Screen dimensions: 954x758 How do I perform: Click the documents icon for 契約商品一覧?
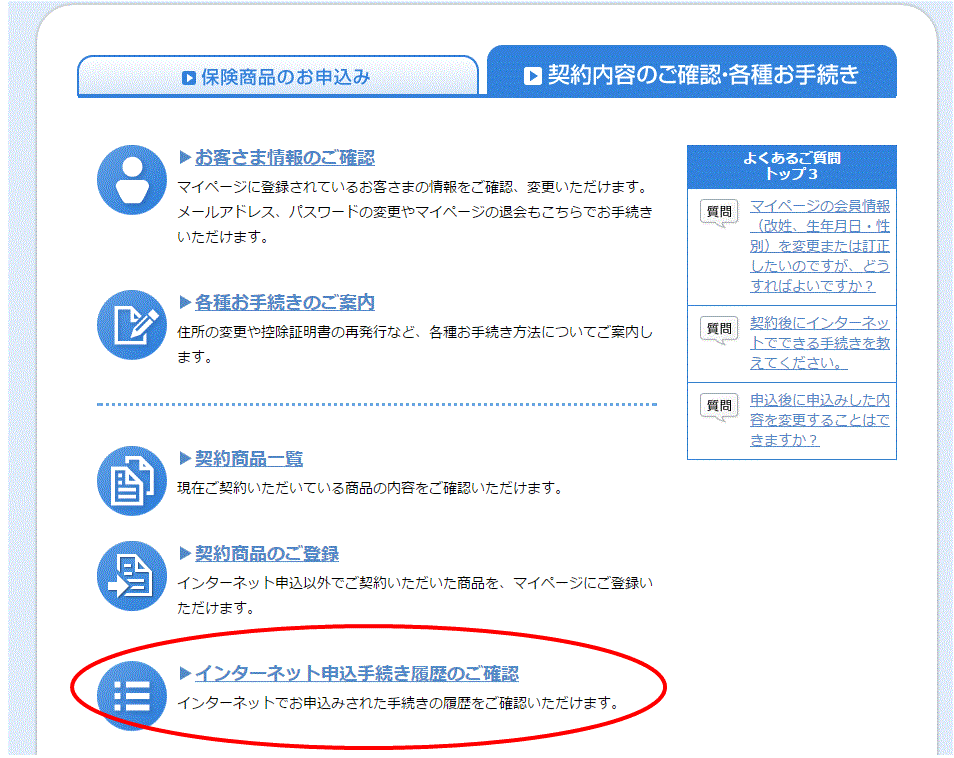pyautogui.click(x=132, y=481)
